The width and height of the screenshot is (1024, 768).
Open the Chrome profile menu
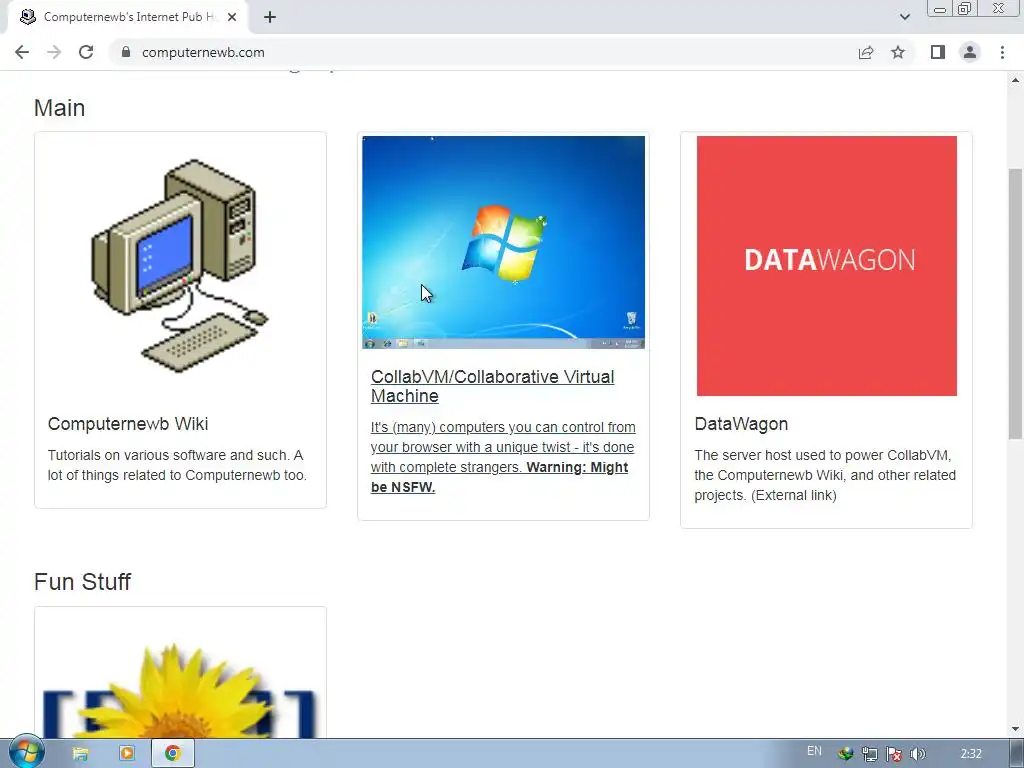970,52
